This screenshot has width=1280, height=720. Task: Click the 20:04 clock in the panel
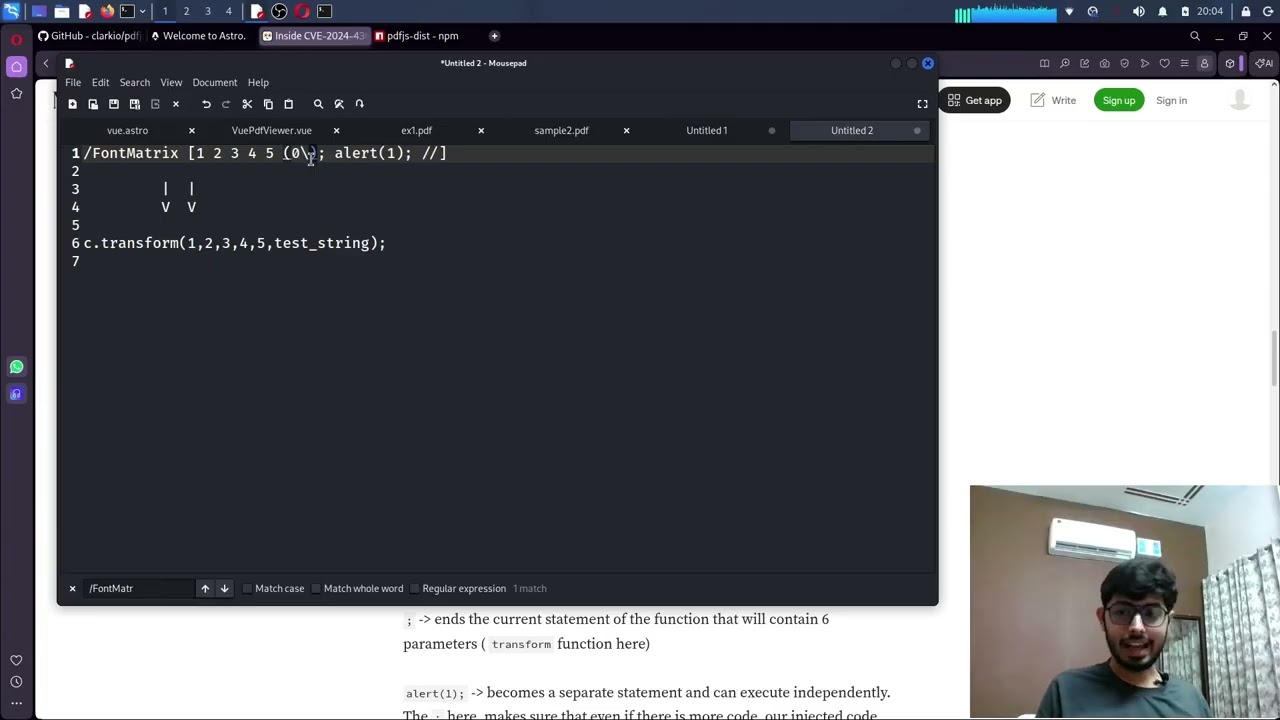(1210, 11)
